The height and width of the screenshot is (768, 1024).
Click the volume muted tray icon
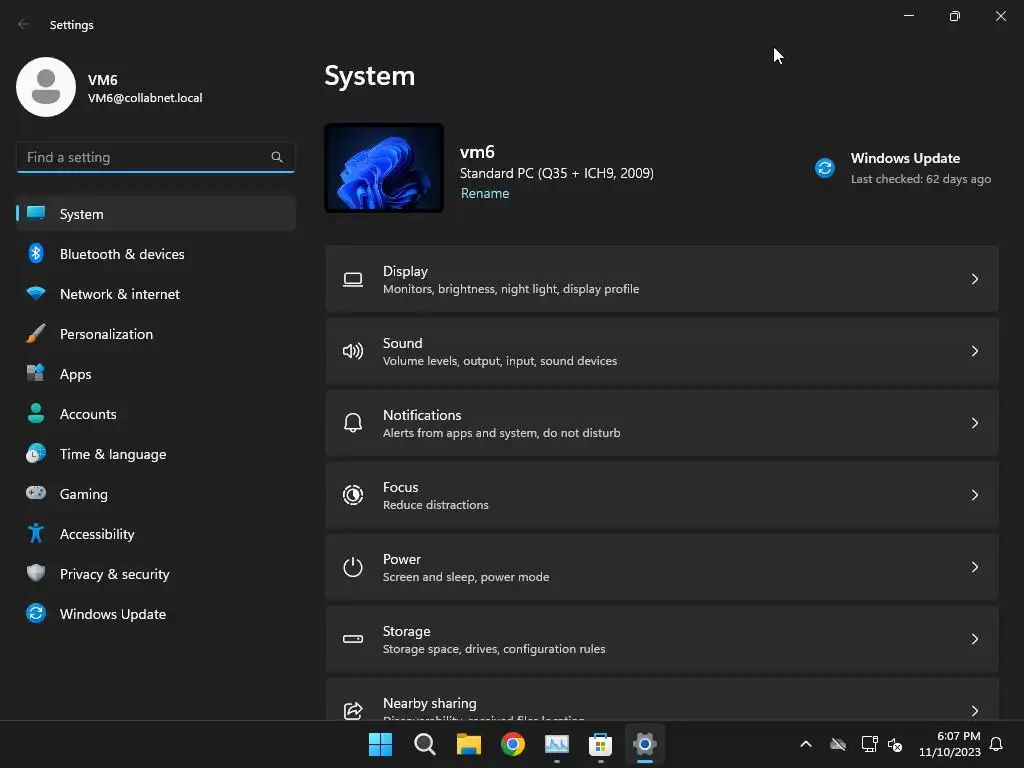pyautogui.click(x=895, y=744)
